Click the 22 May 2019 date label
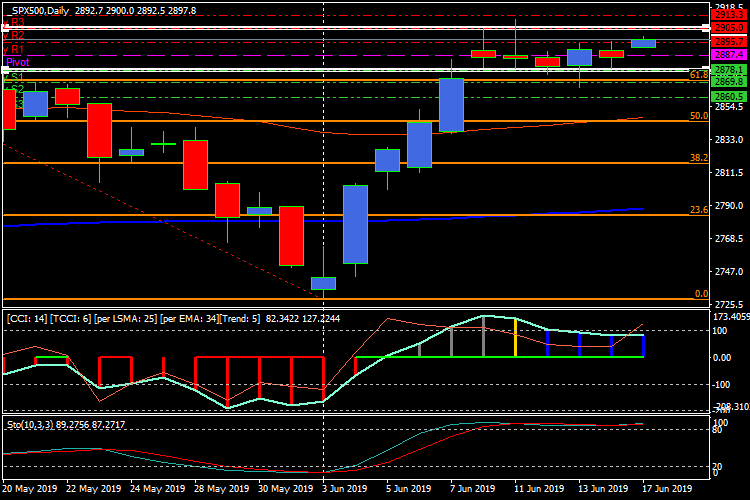 (94, 489)
